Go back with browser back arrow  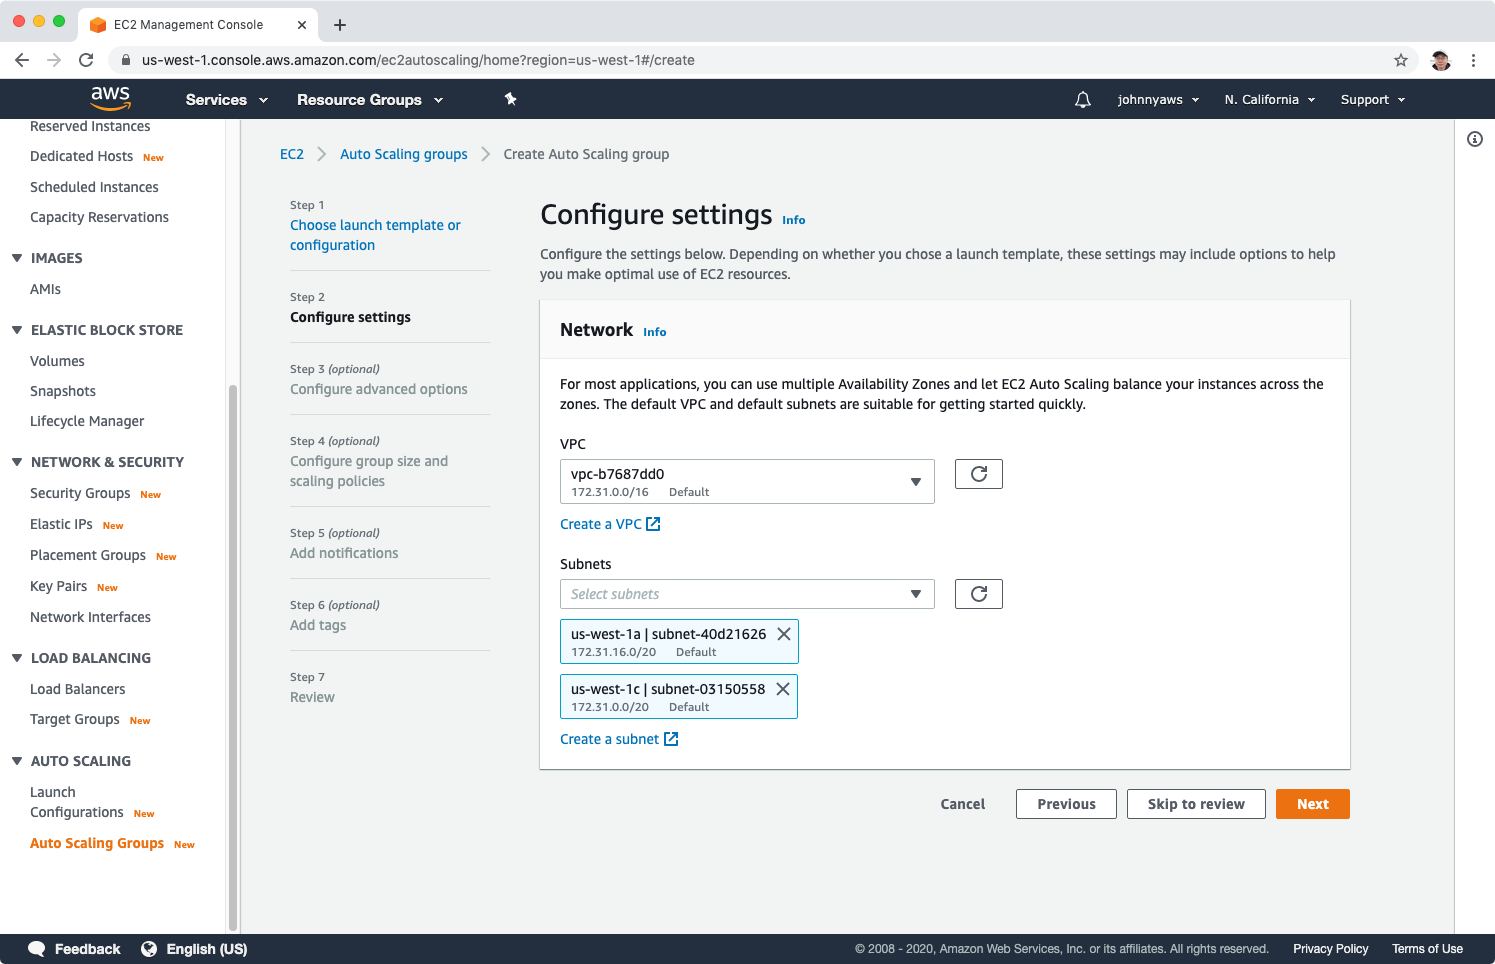[x=22, y=60]
